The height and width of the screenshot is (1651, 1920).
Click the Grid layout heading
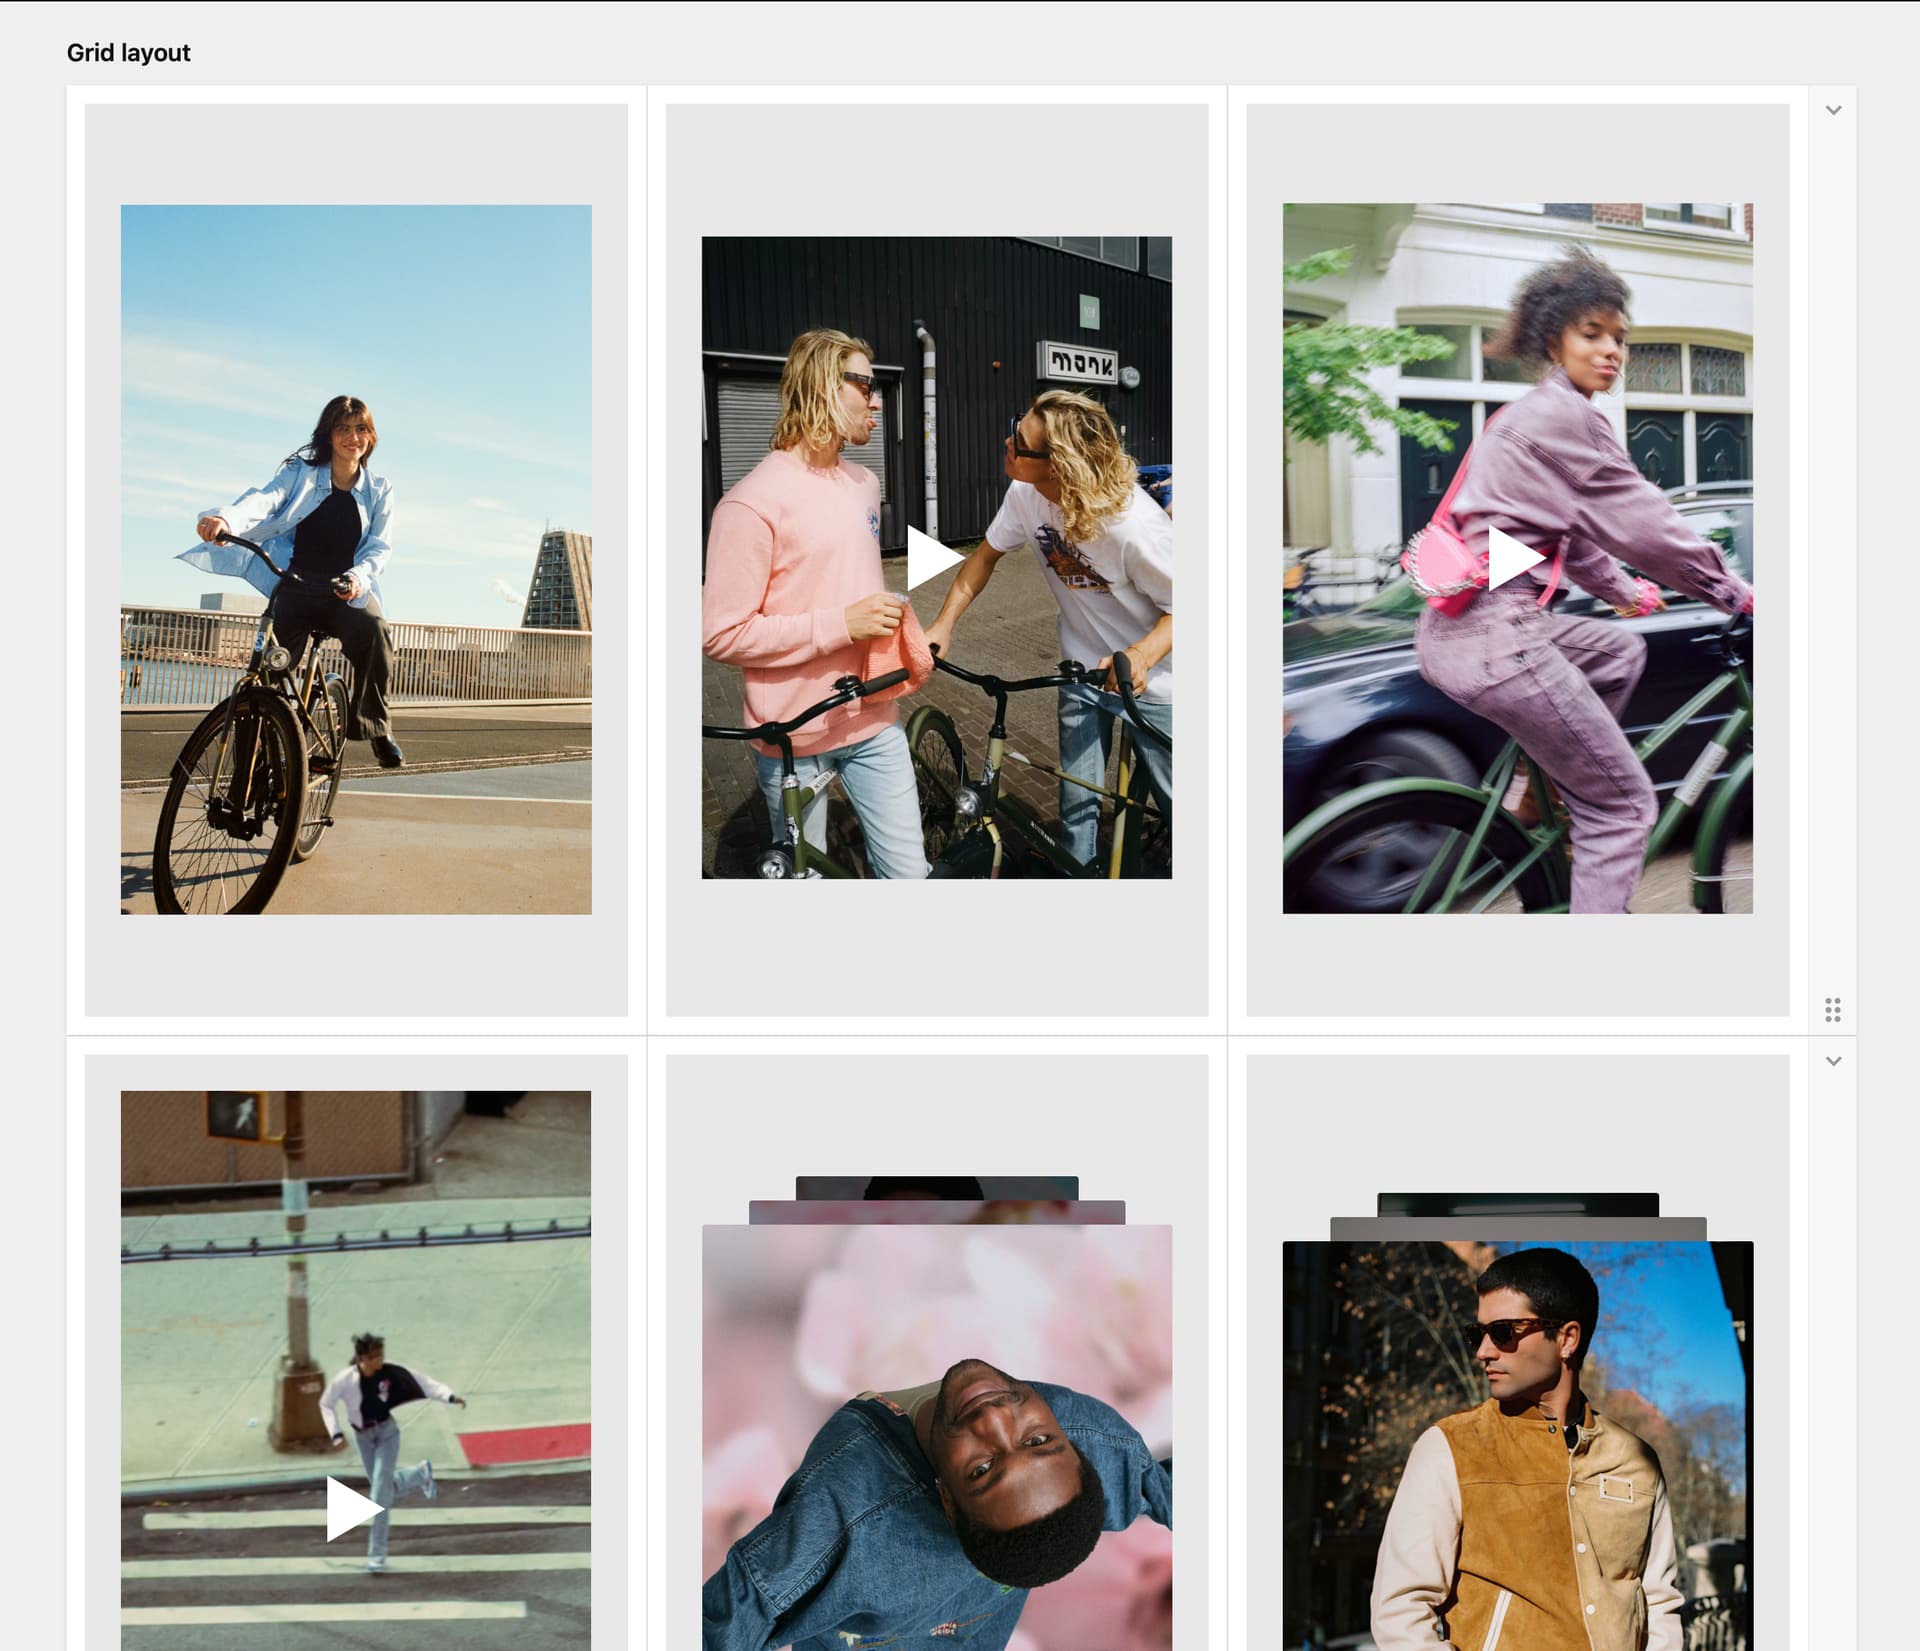(x=128, y=53)
